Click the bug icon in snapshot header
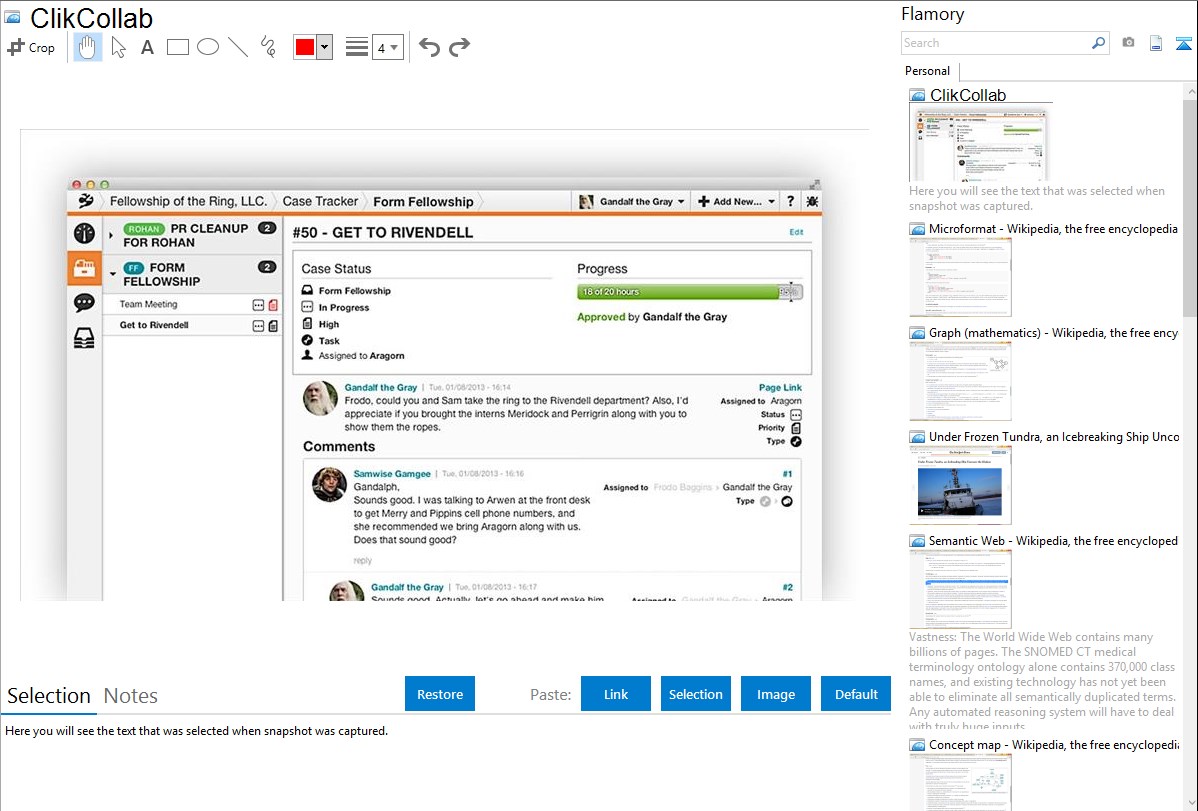This screenshot has height=811, width=1198. click(812, 201)
